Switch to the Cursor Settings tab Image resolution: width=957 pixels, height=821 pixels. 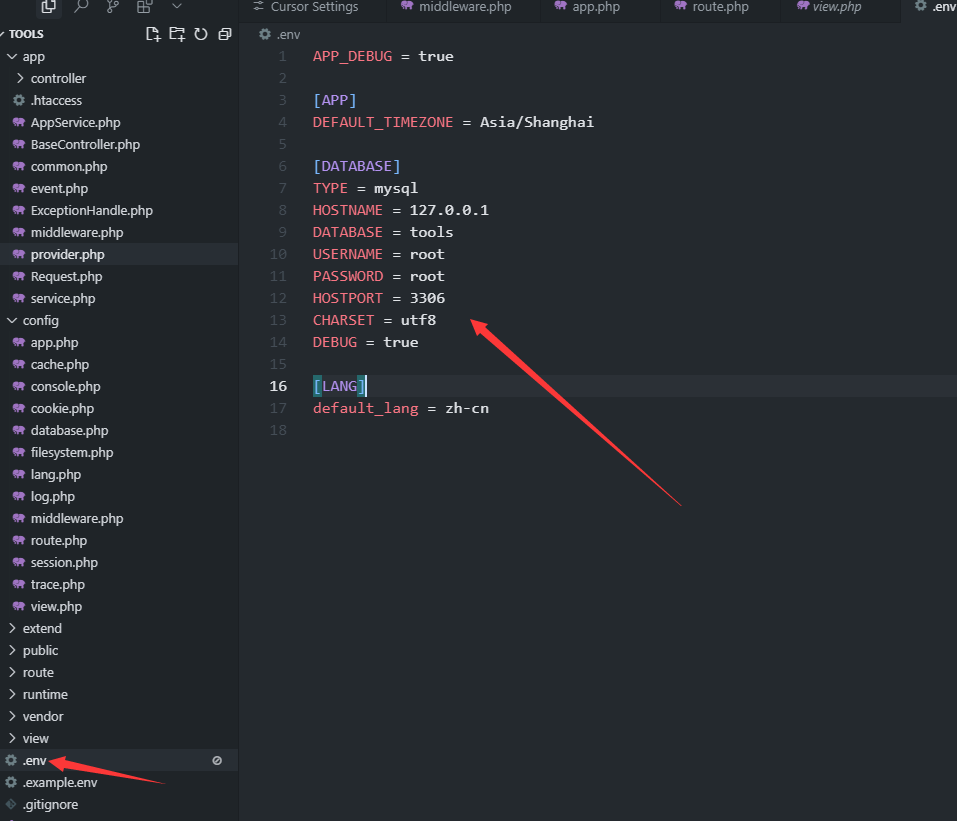tap(314, 7)
